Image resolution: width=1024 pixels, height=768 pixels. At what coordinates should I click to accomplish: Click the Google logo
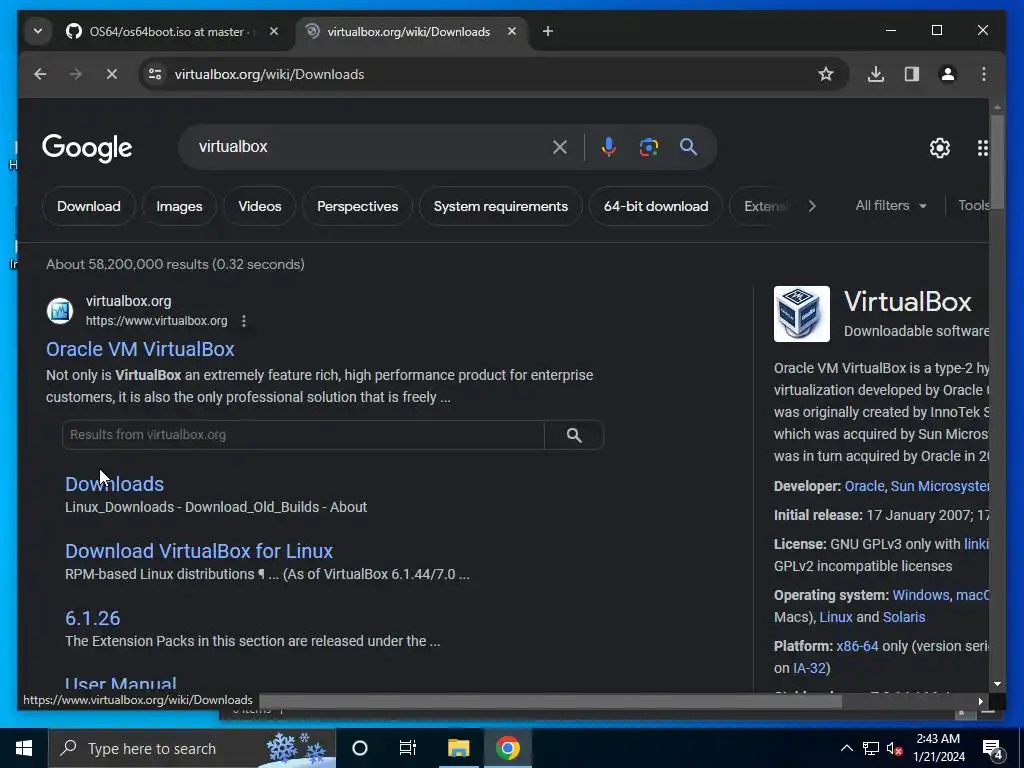[x=87, y=148]
